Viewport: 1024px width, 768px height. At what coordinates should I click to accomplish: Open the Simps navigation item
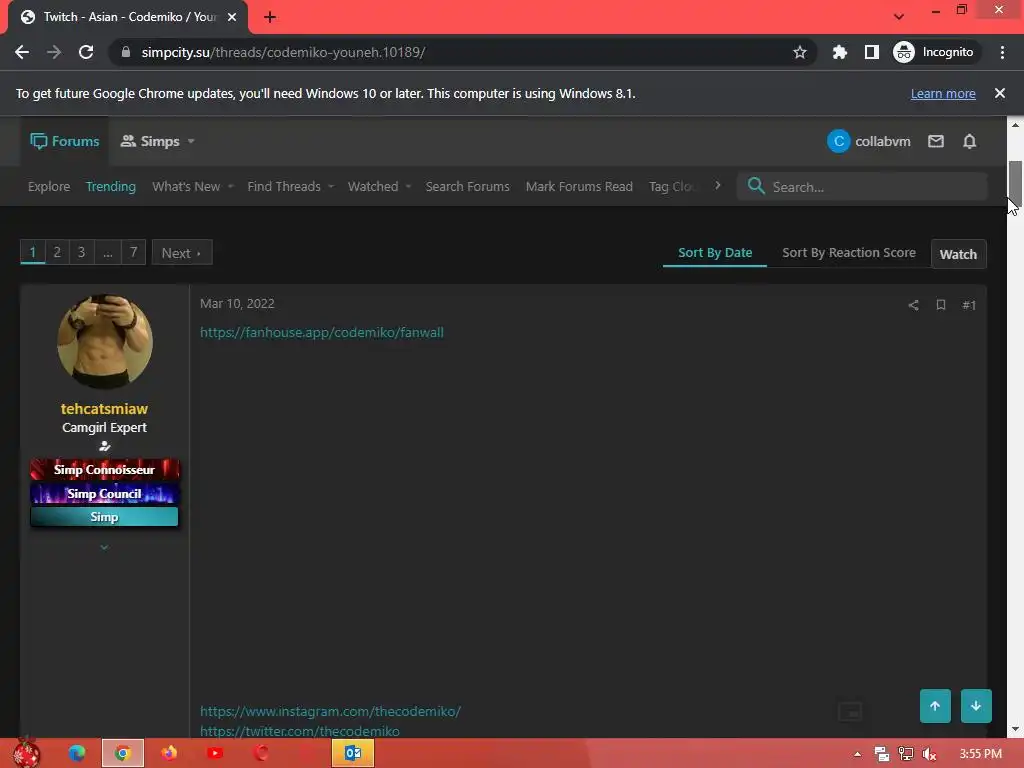click(x=150, y=141)
